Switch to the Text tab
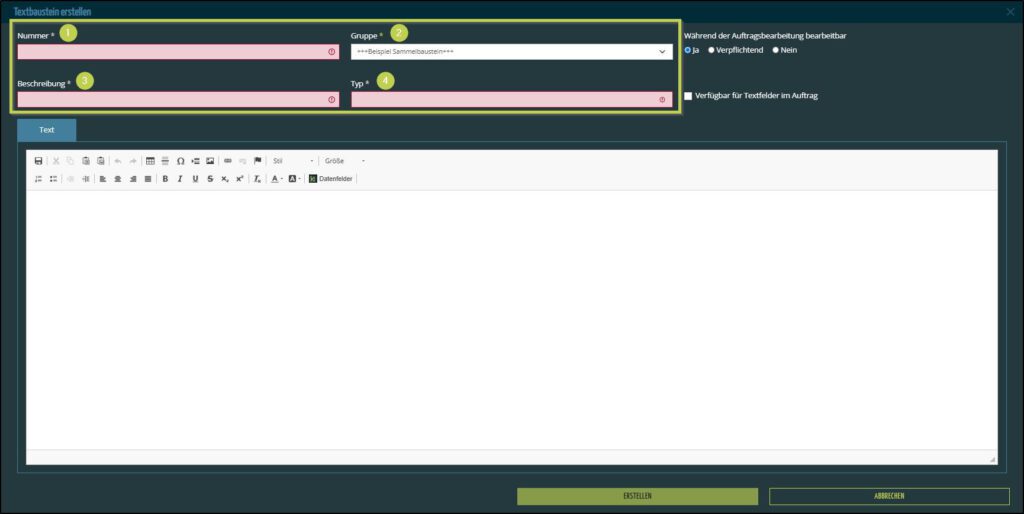This screenshot has width=1024, height=514. pos(46,130)
